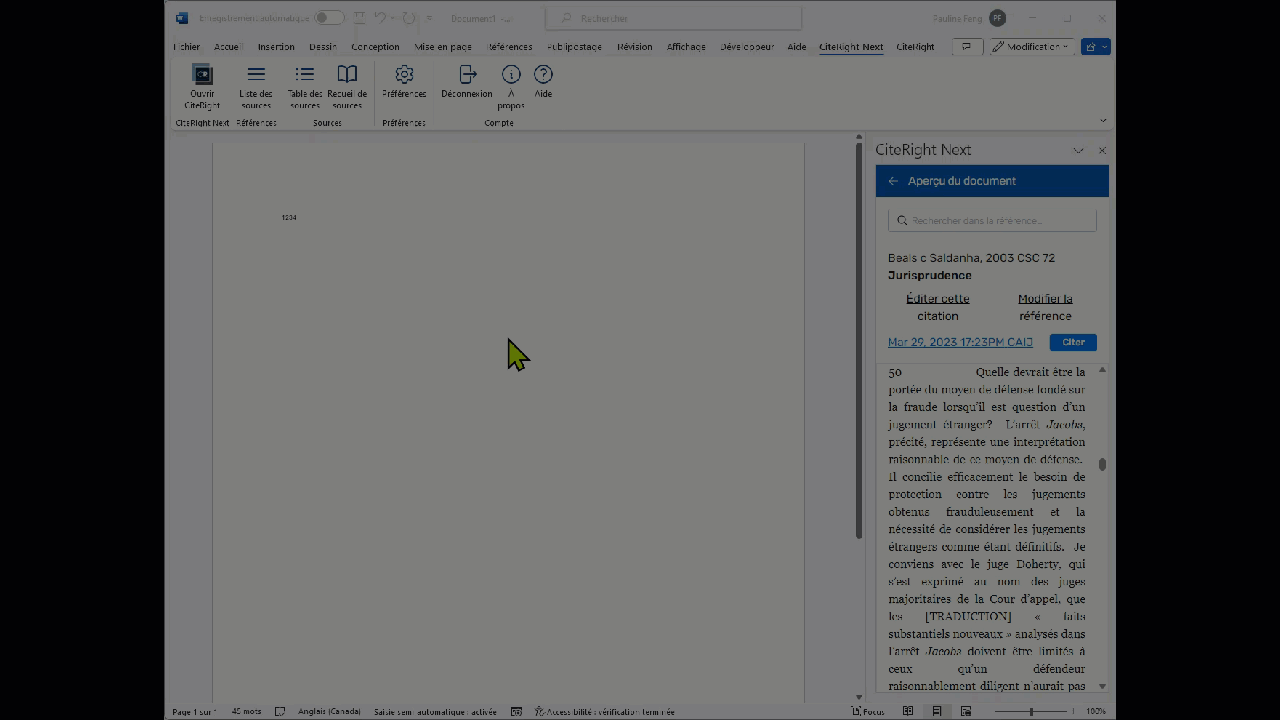Screen dimensions: 1280x720
Task: Switch to the Révision tab
Action: pos(634,47)
